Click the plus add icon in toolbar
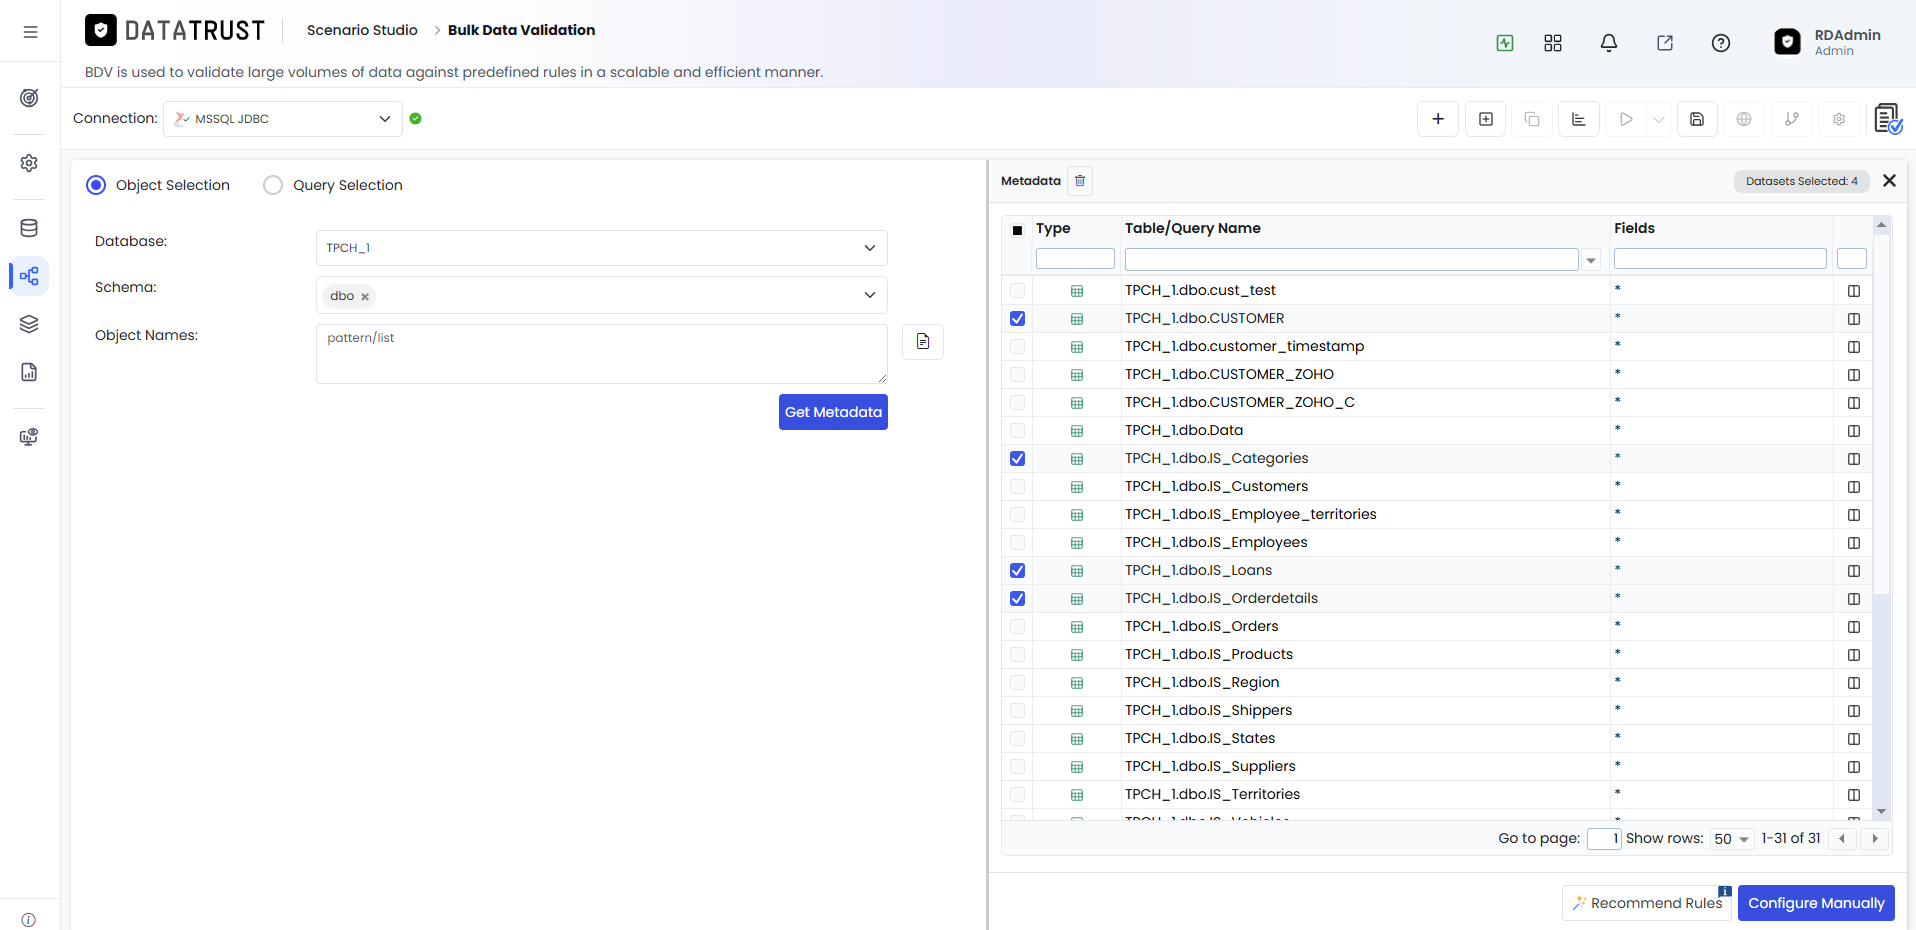 click(1438, 119)
